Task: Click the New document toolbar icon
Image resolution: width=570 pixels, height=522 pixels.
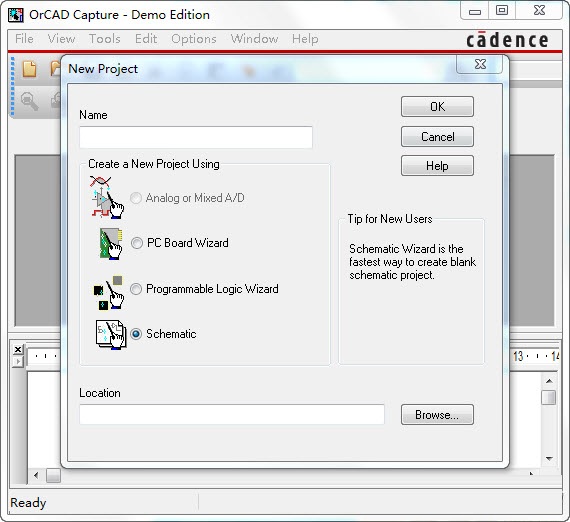Action: (29, 68)
